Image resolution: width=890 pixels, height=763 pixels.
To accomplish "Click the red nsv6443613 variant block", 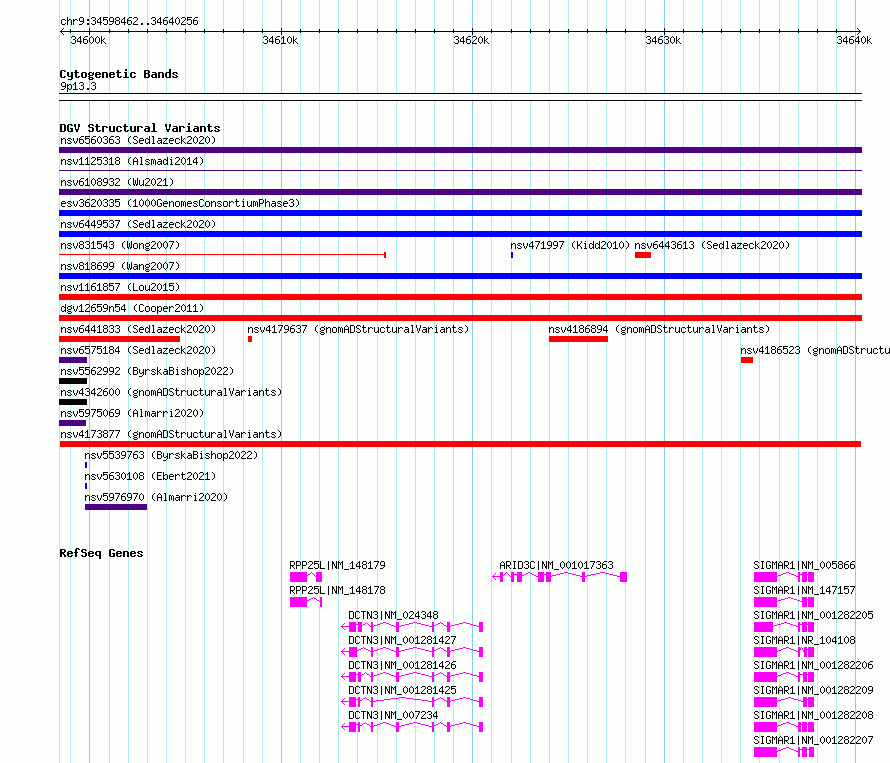I will (x=643, y=255).
